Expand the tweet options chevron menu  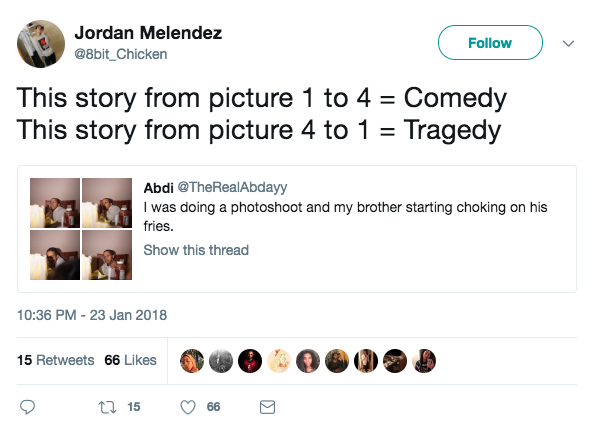coord(569,43)
